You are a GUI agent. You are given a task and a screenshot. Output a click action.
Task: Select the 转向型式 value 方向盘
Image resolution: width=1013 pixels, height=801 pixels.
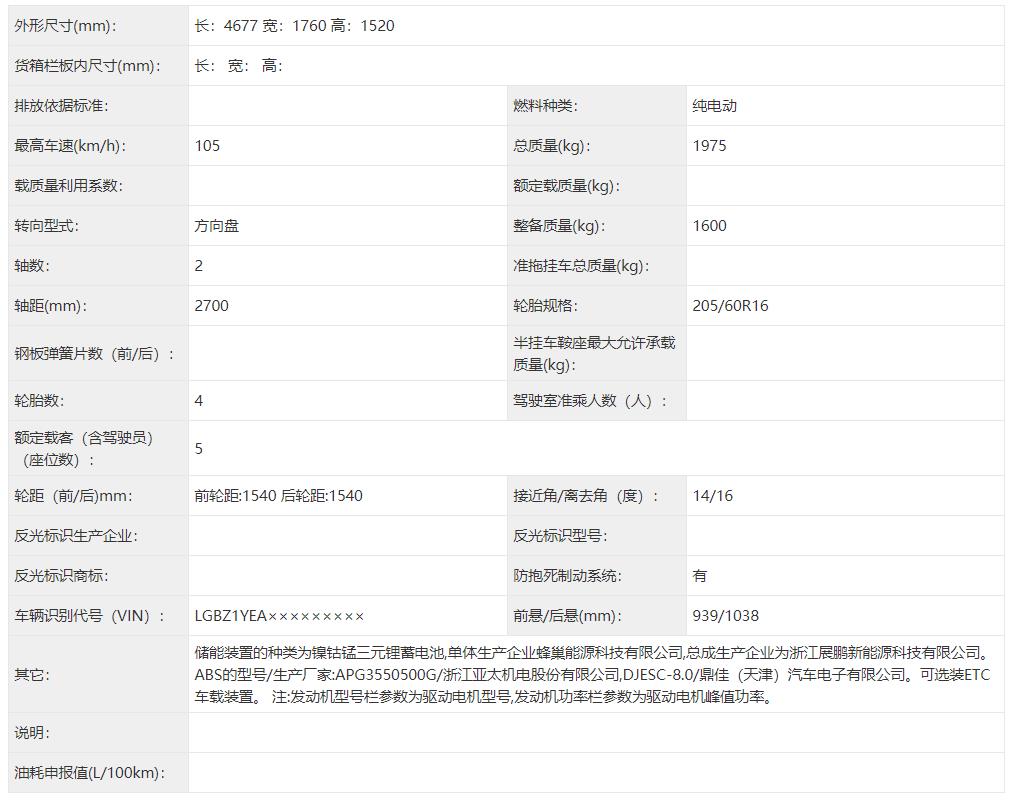[x=216, y=226]
